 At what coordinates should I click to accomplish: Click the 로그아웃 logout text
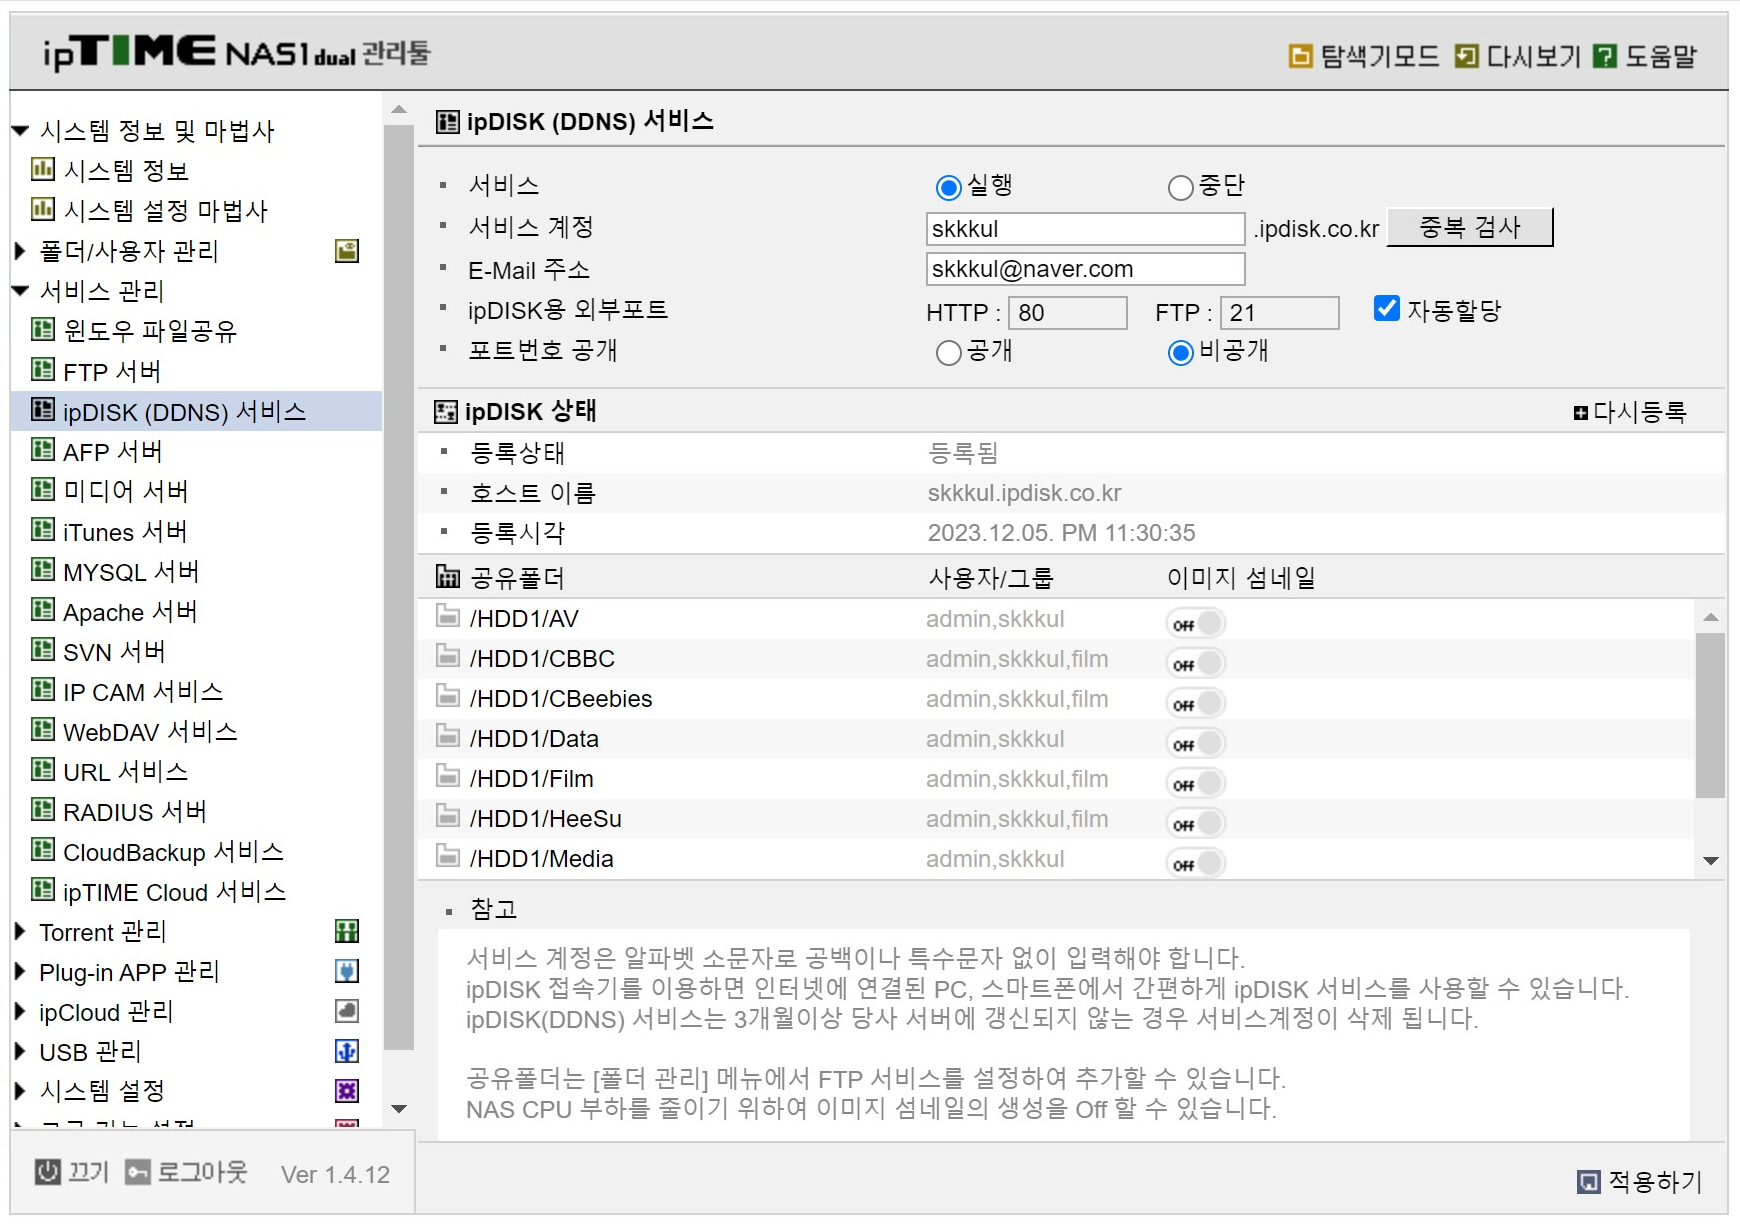(x=202, y=1172)
